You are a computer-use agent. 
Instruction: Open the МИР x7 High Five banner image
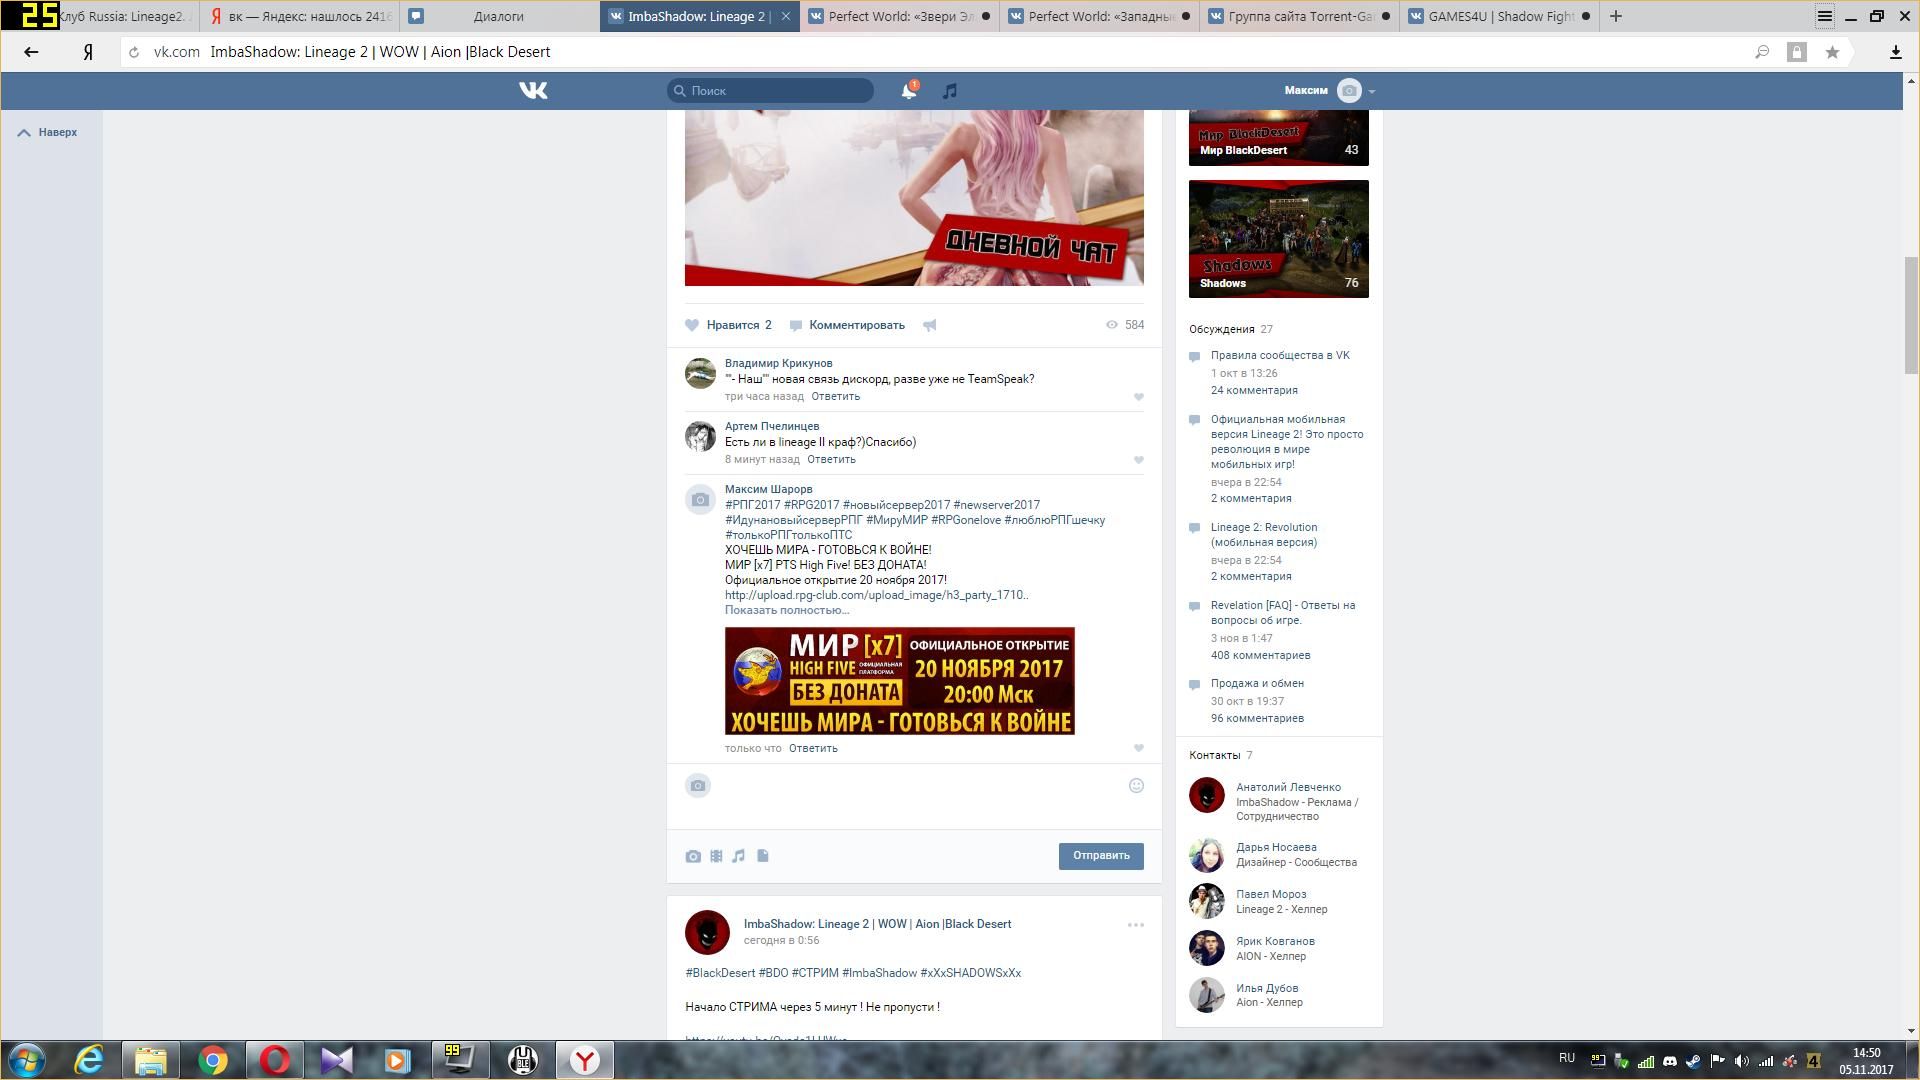point(900,681)
